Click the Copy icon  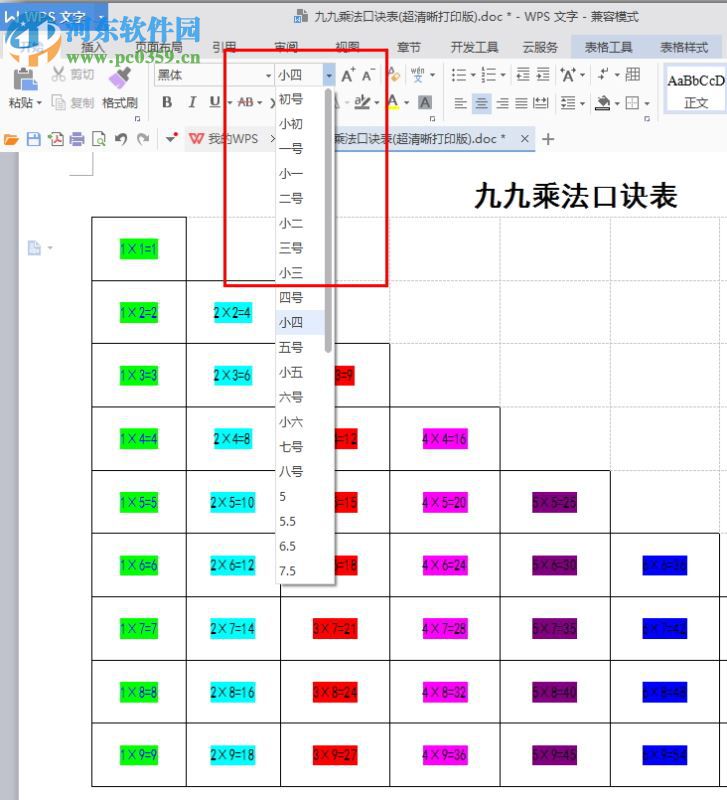[59, 103]
